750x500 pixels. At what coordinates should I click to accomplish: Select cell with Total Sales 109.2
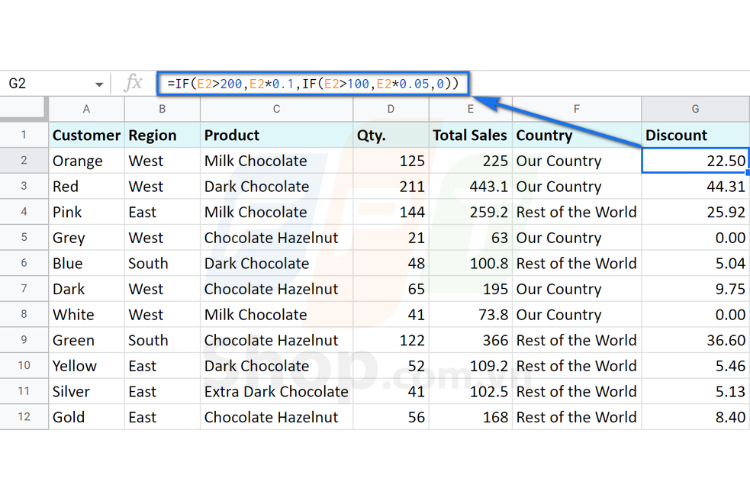point(471,366)
